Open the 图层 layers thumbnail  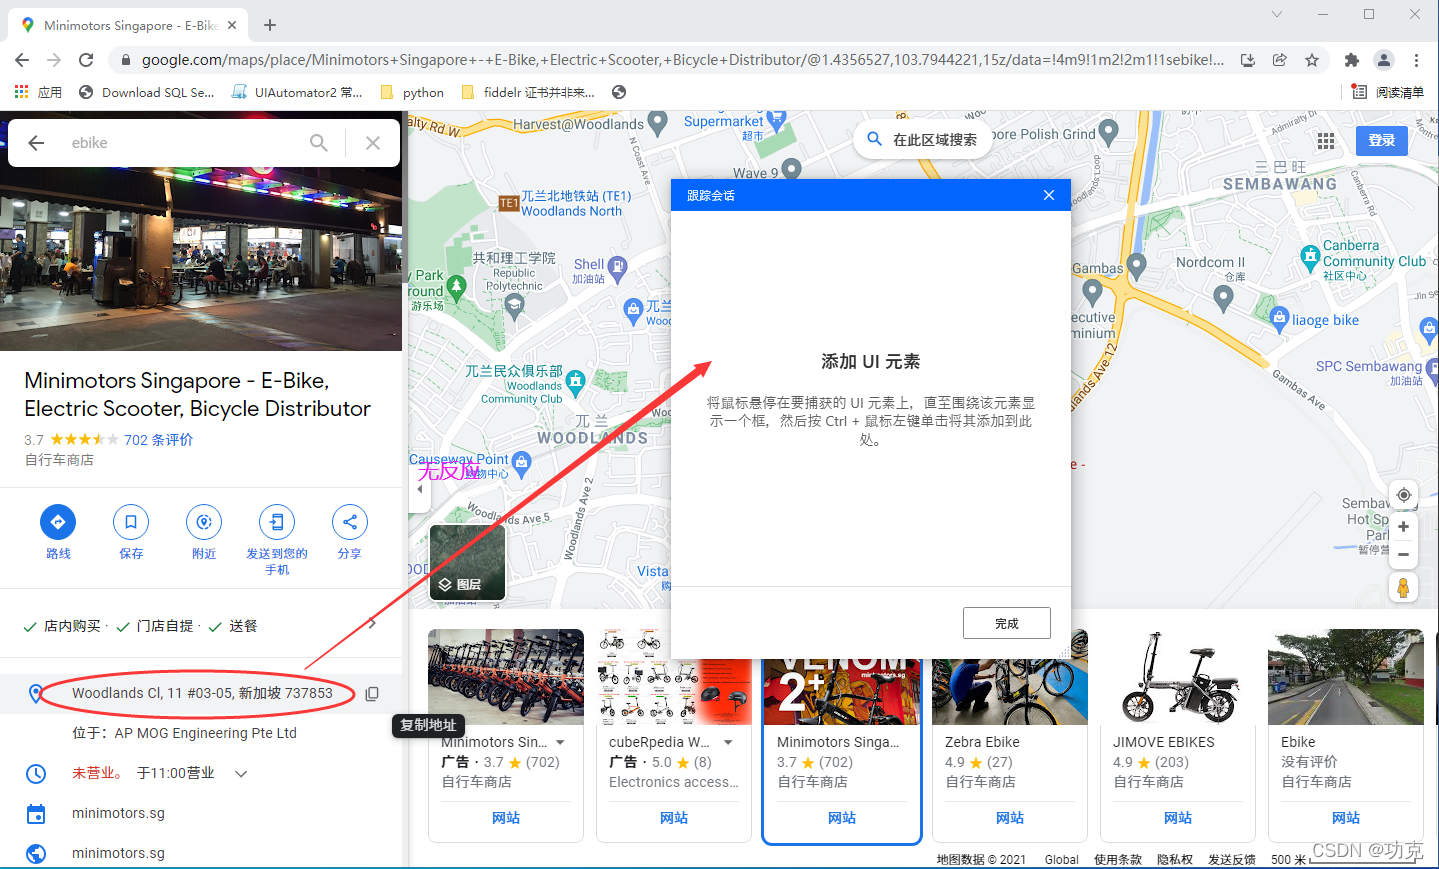467,562
